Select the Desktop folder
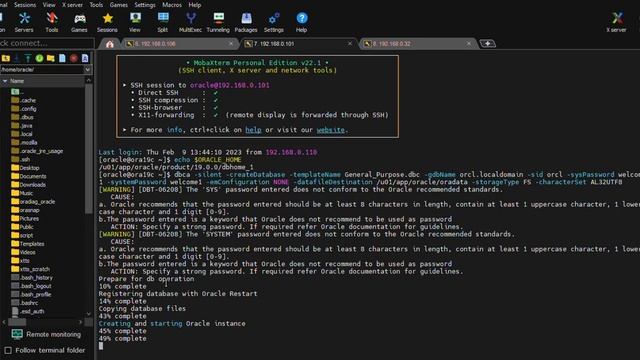 coord(25,168)
